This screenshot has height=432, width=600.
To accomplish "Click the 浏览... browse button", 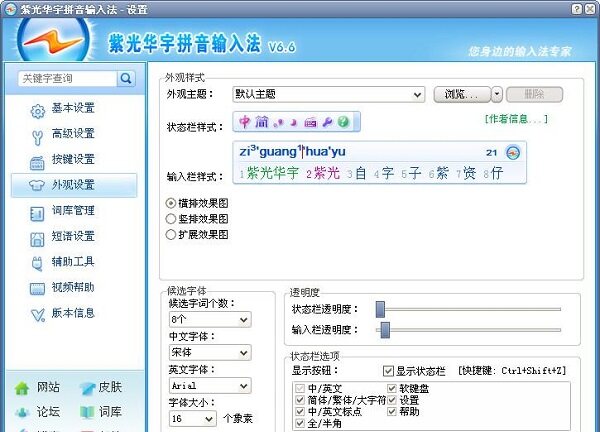I will (x=462, y=94).
